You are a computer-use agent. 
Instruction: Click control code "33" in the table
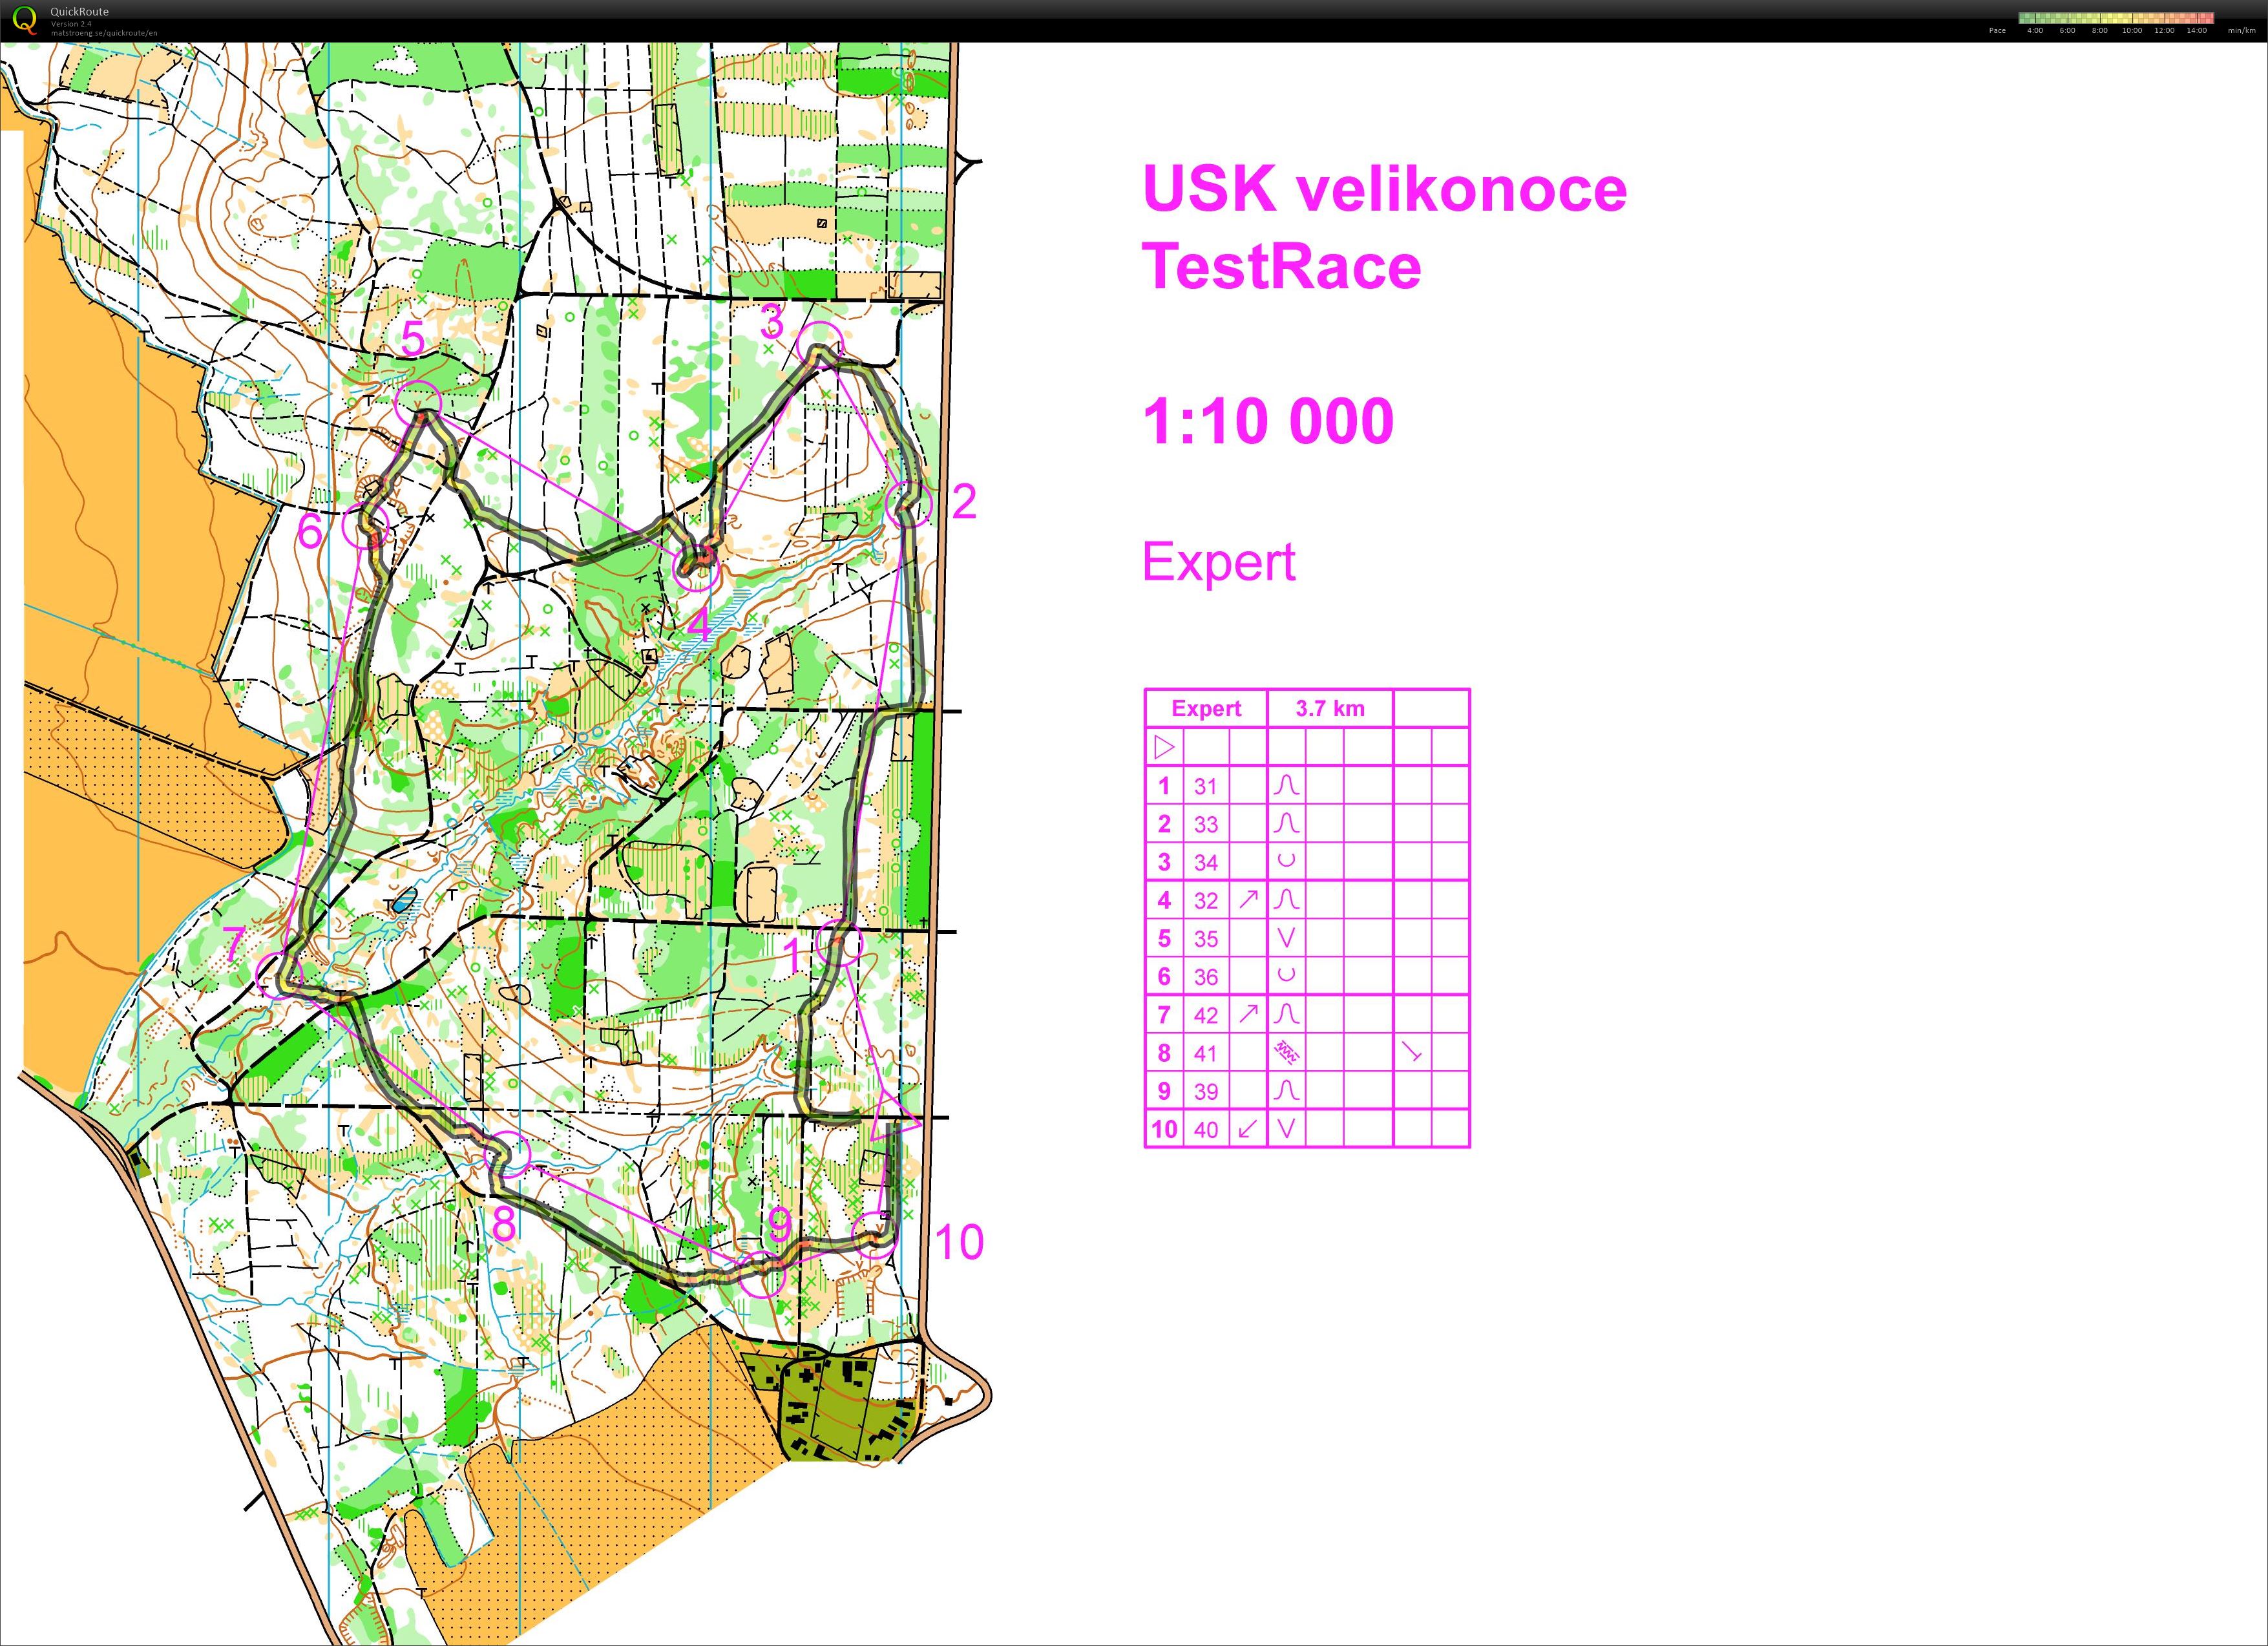point(1206,825)
